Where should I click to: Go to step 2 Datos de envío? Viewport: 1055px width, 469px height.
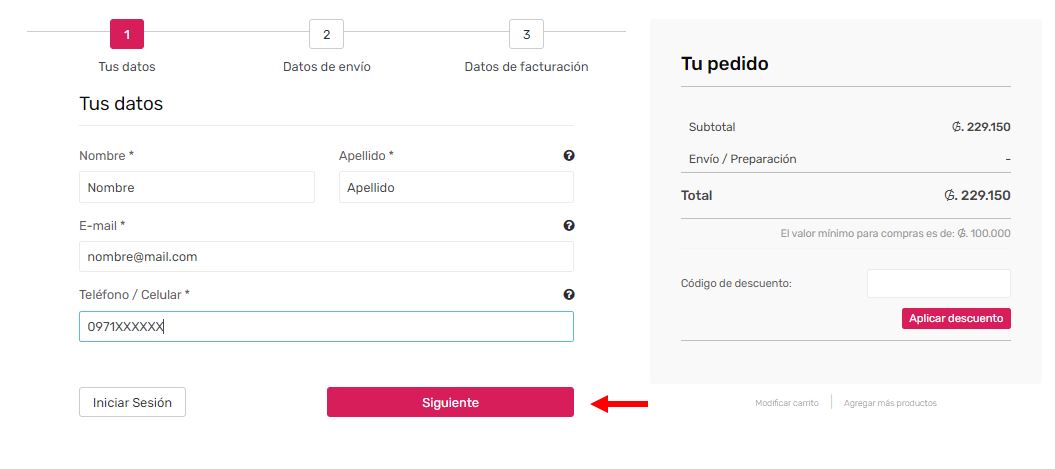327,35
